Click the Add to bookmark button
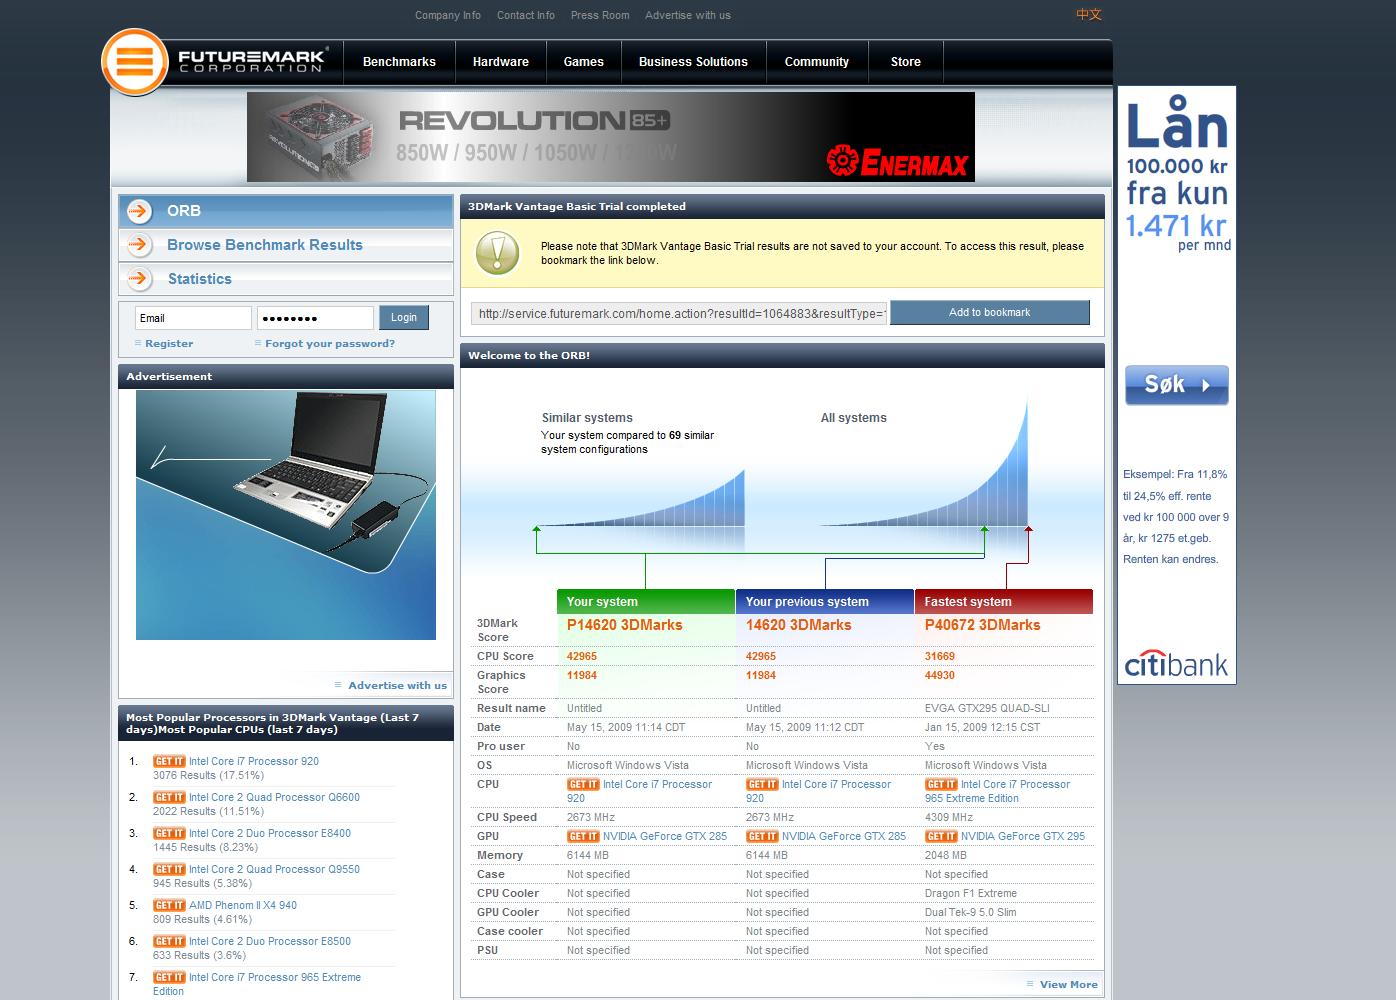1396x1000 pixels. click(x=990, y=313)
